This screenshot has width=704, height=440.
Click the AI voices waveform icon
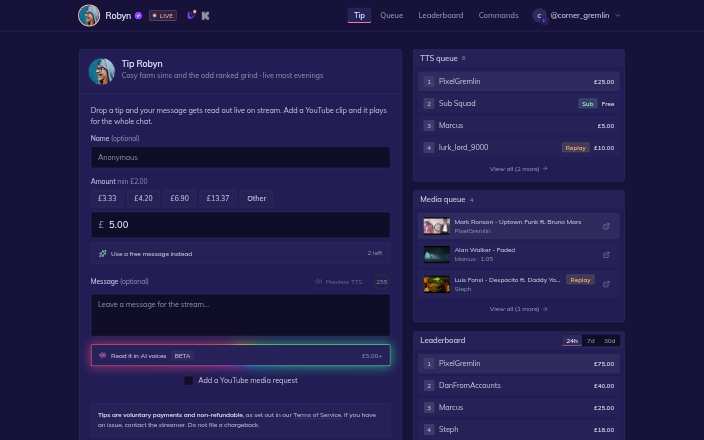102,356
